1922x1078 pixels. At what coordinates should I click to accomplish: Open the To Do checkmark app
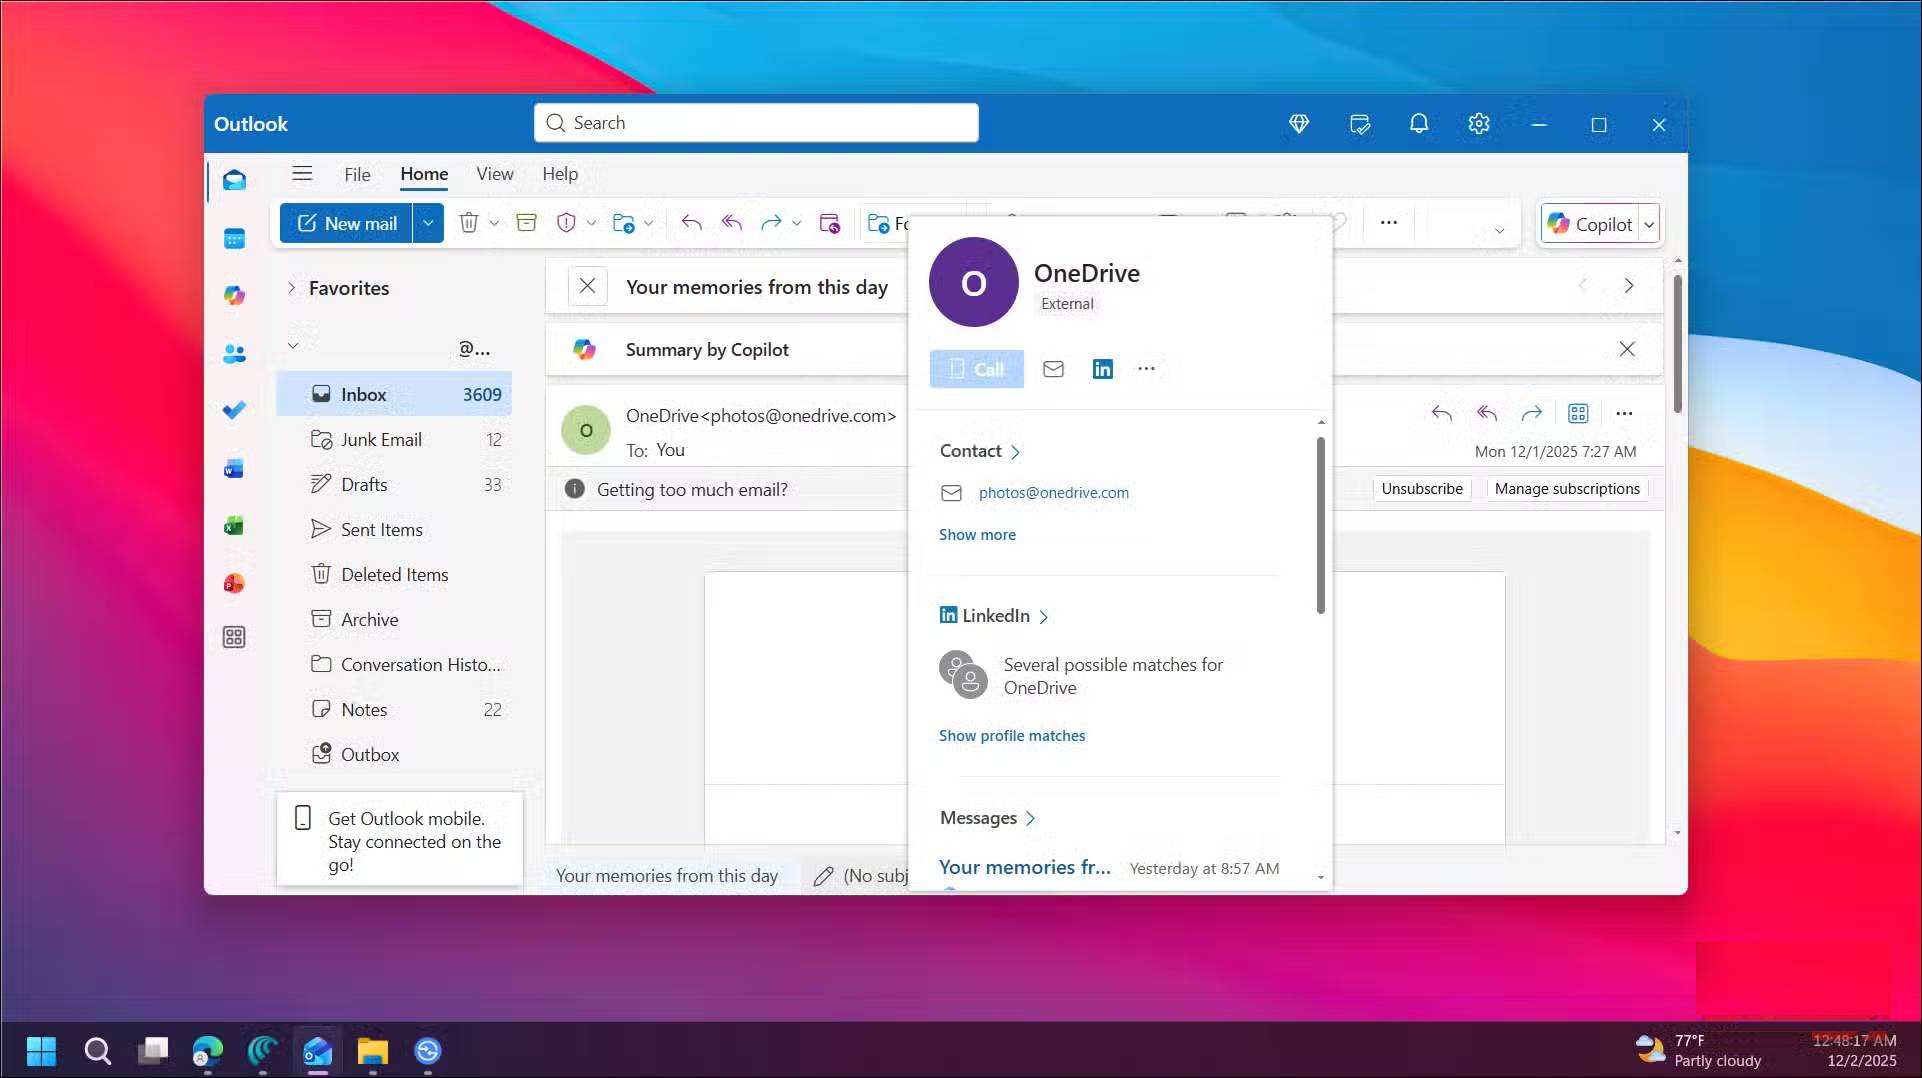[234, 410]
